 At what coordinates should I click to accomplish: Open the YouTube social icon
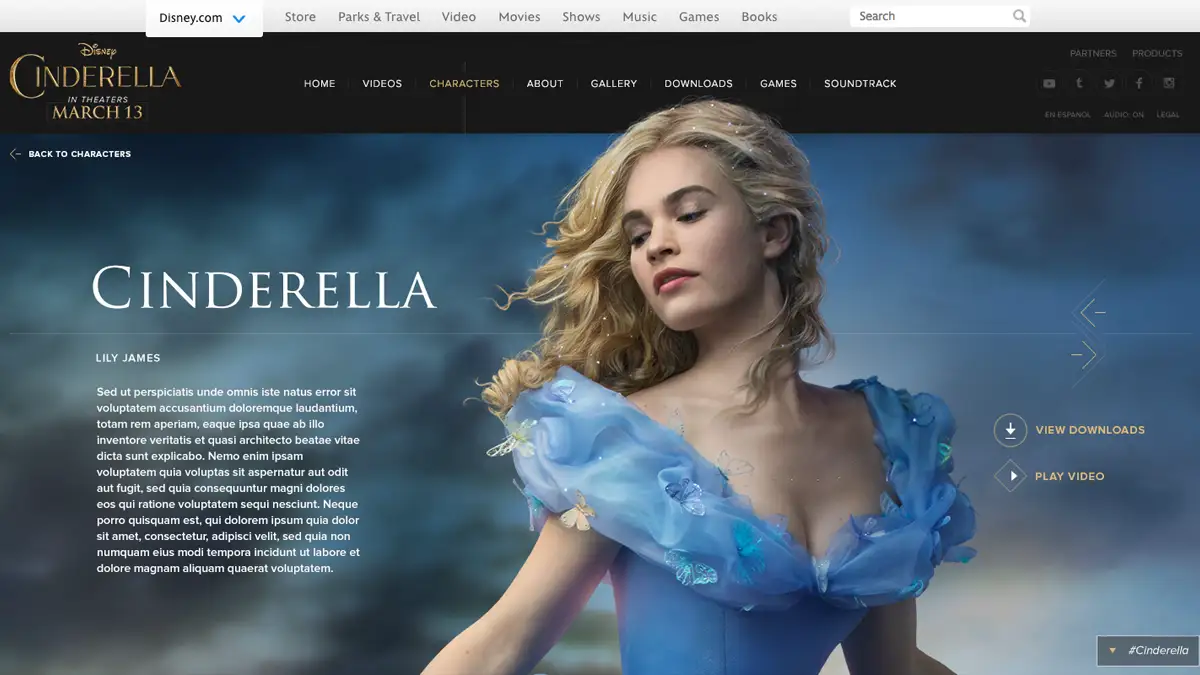click(x=1048, y=84)
